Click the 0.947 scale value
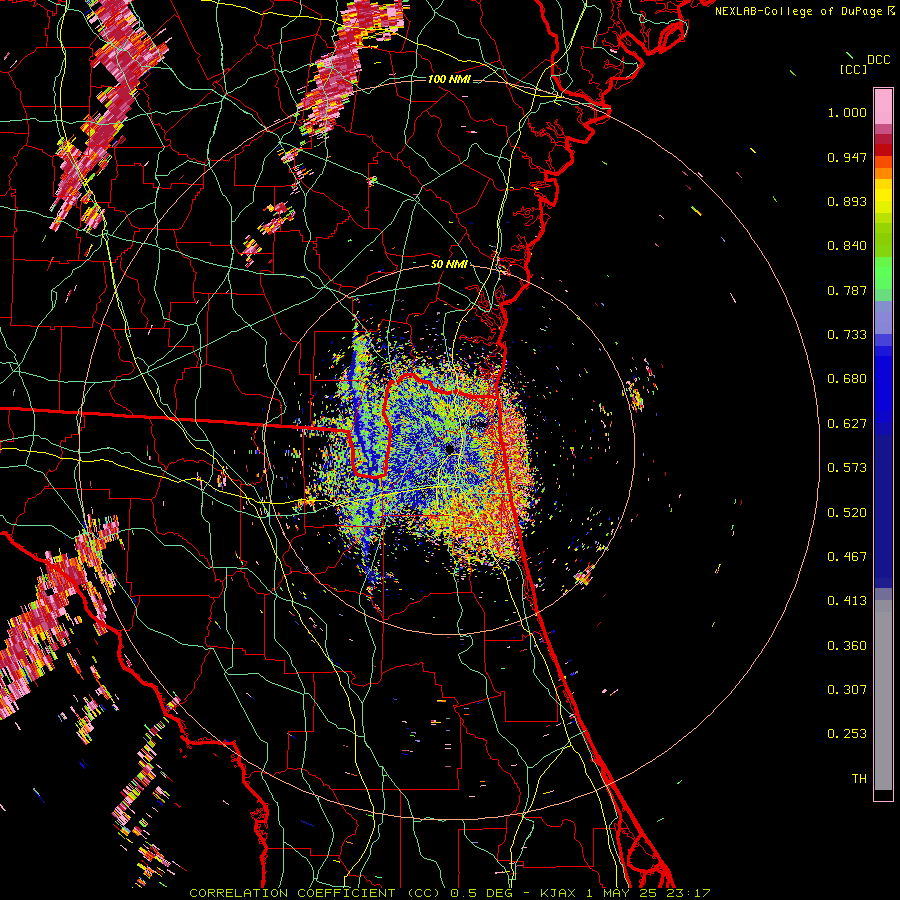 [x=847, y=157]
